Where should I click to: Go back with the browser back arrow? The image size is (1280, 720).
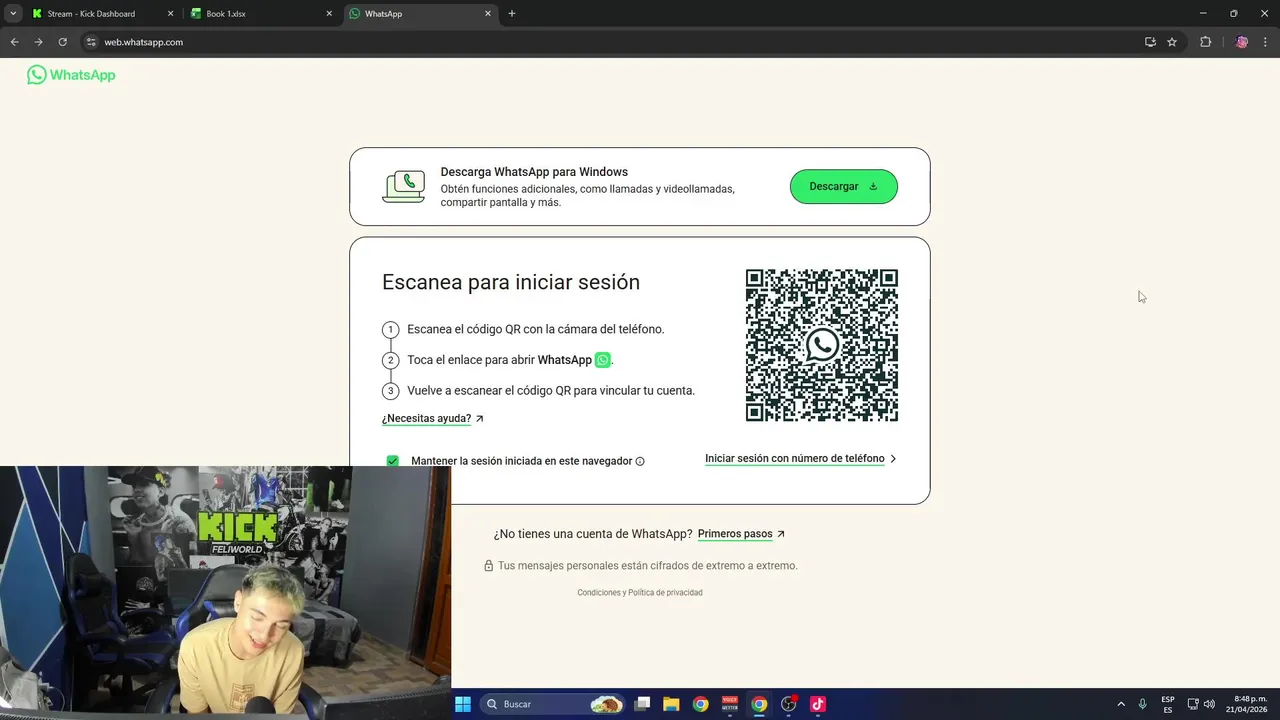(14, 42)
